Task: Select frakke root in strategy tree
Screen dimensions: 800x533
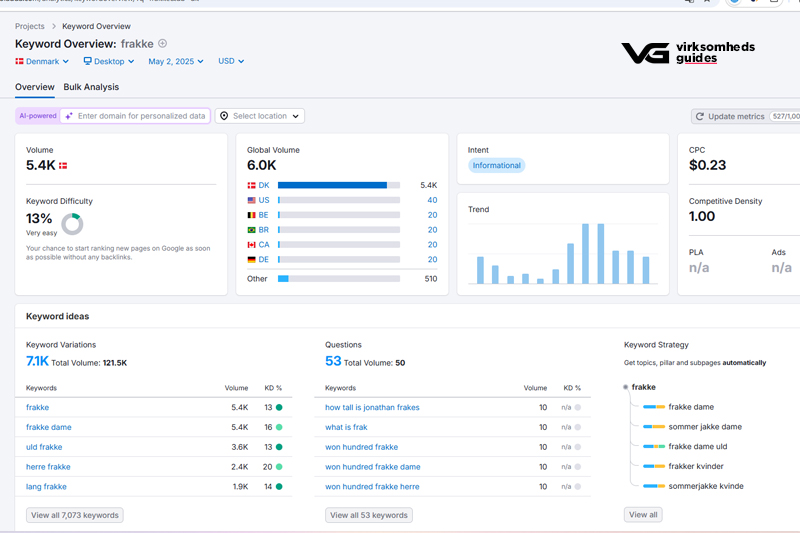Action: coord(643,387)
